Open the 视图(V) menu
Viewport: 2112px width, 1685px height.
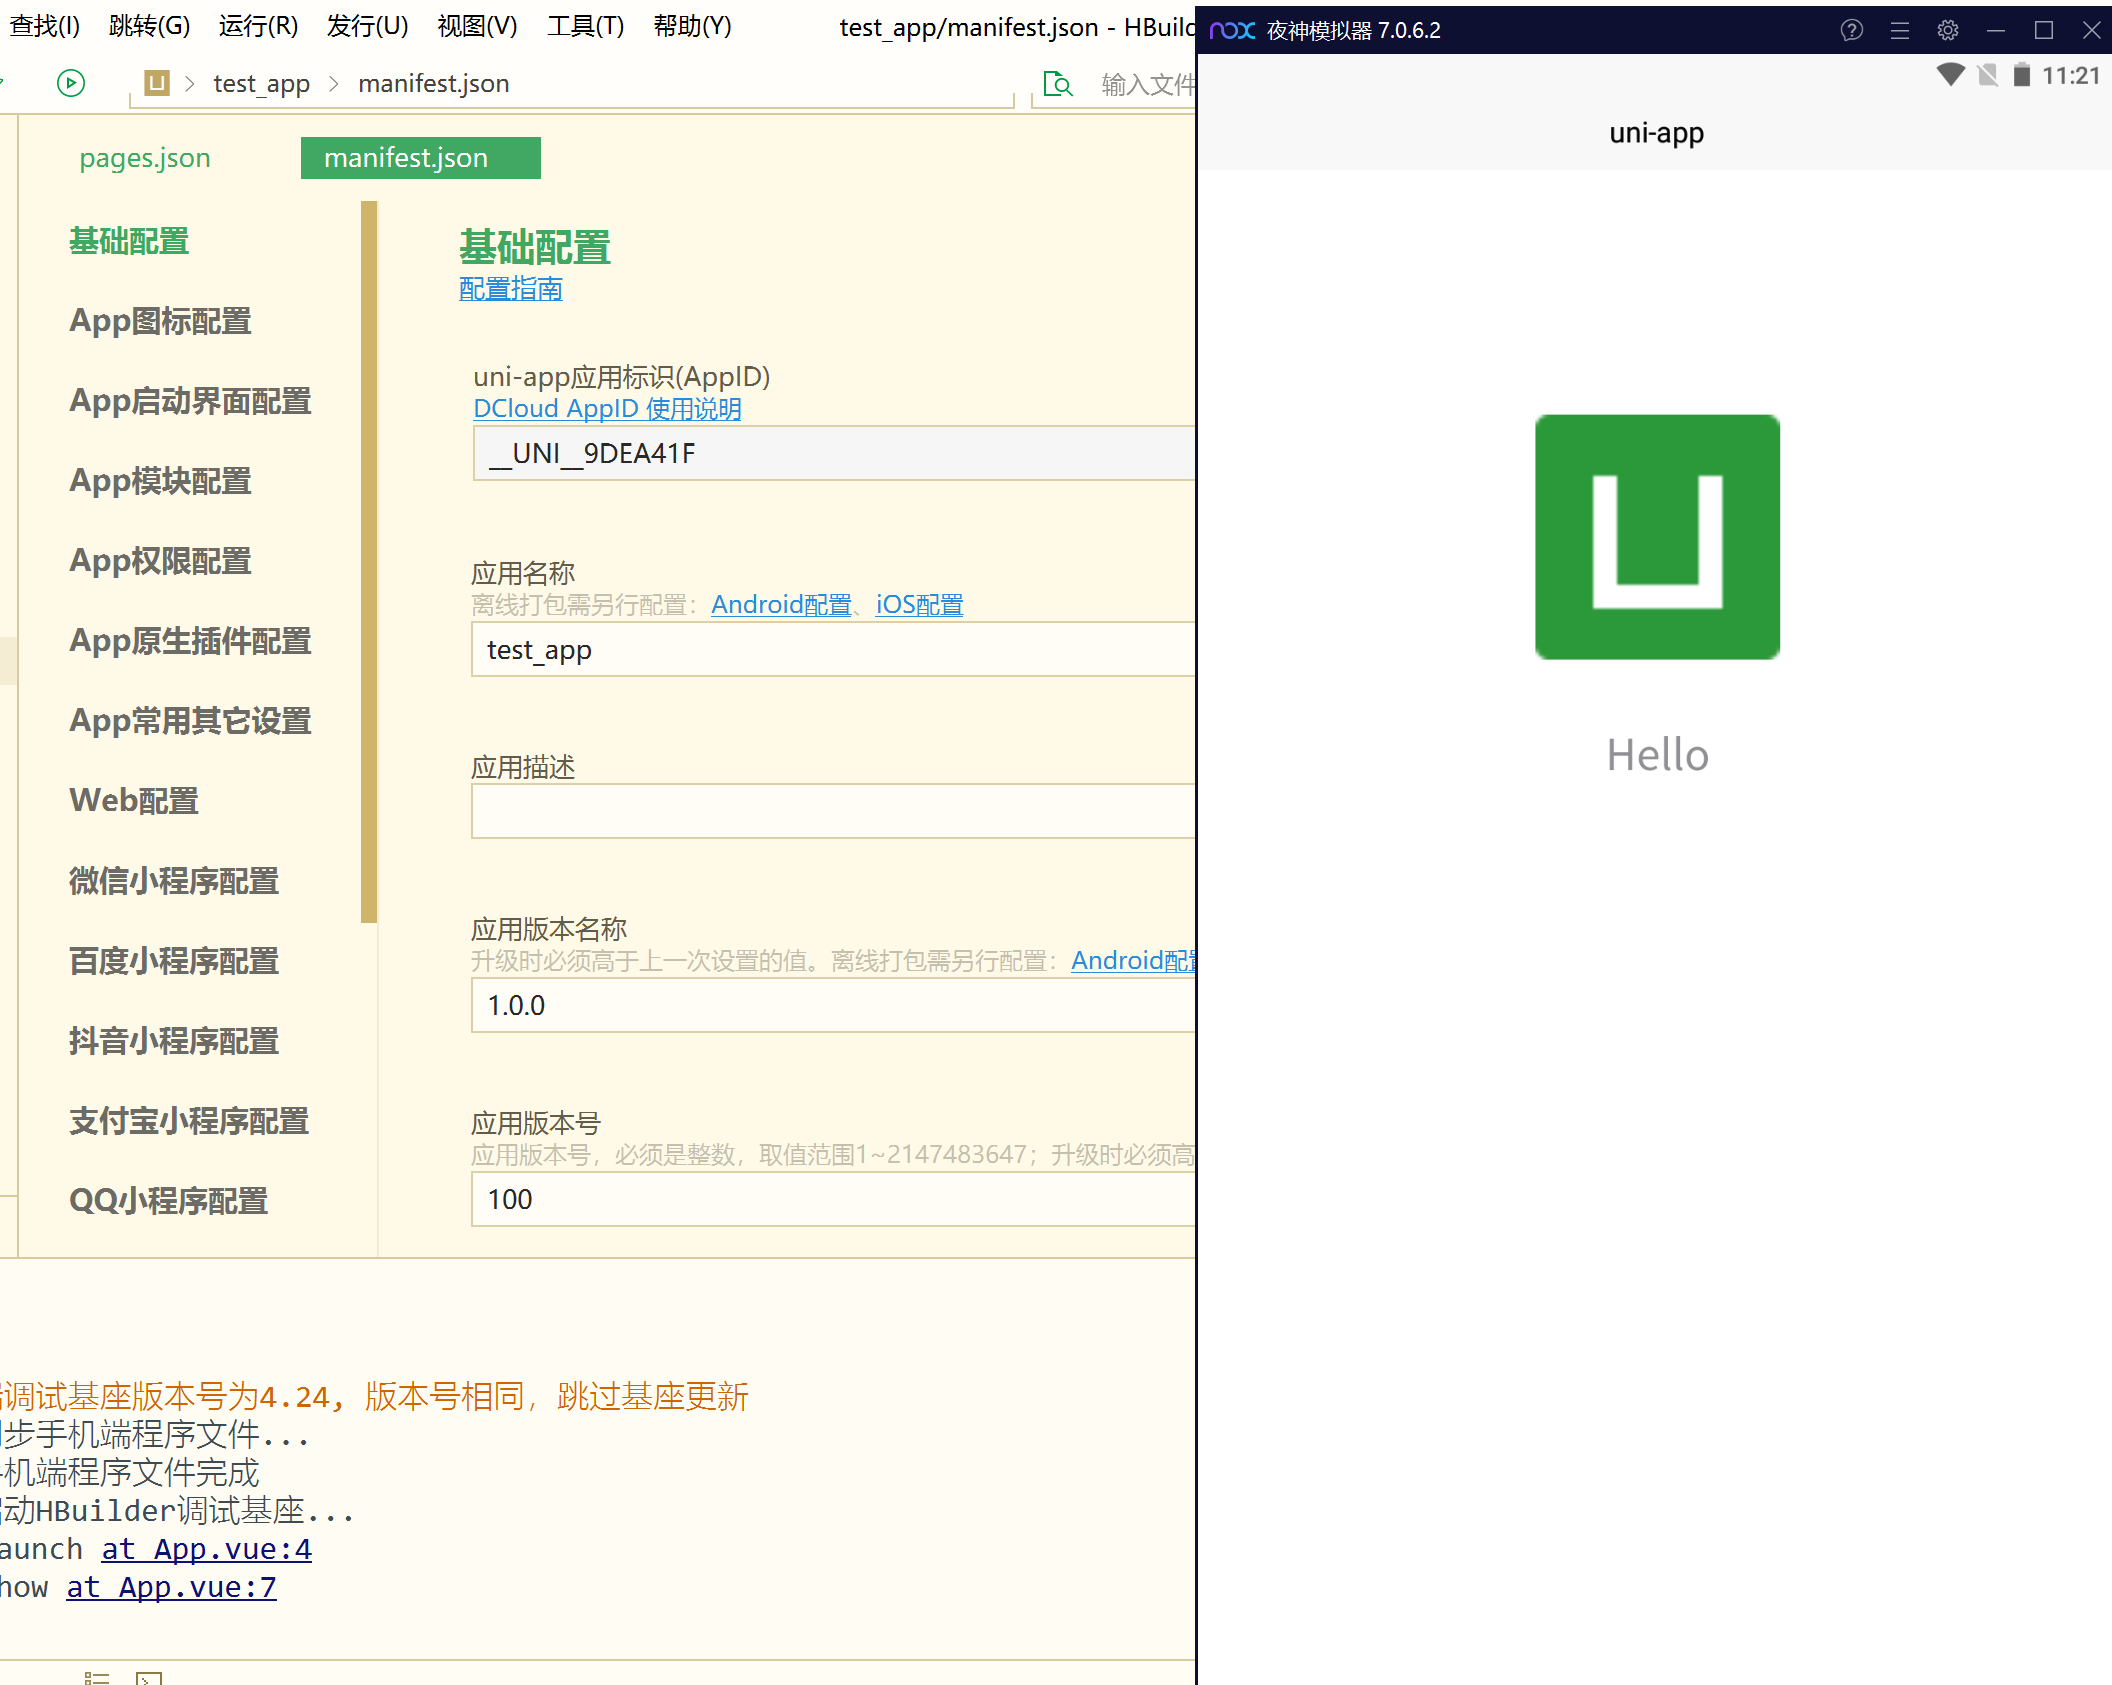click(477, 26)
